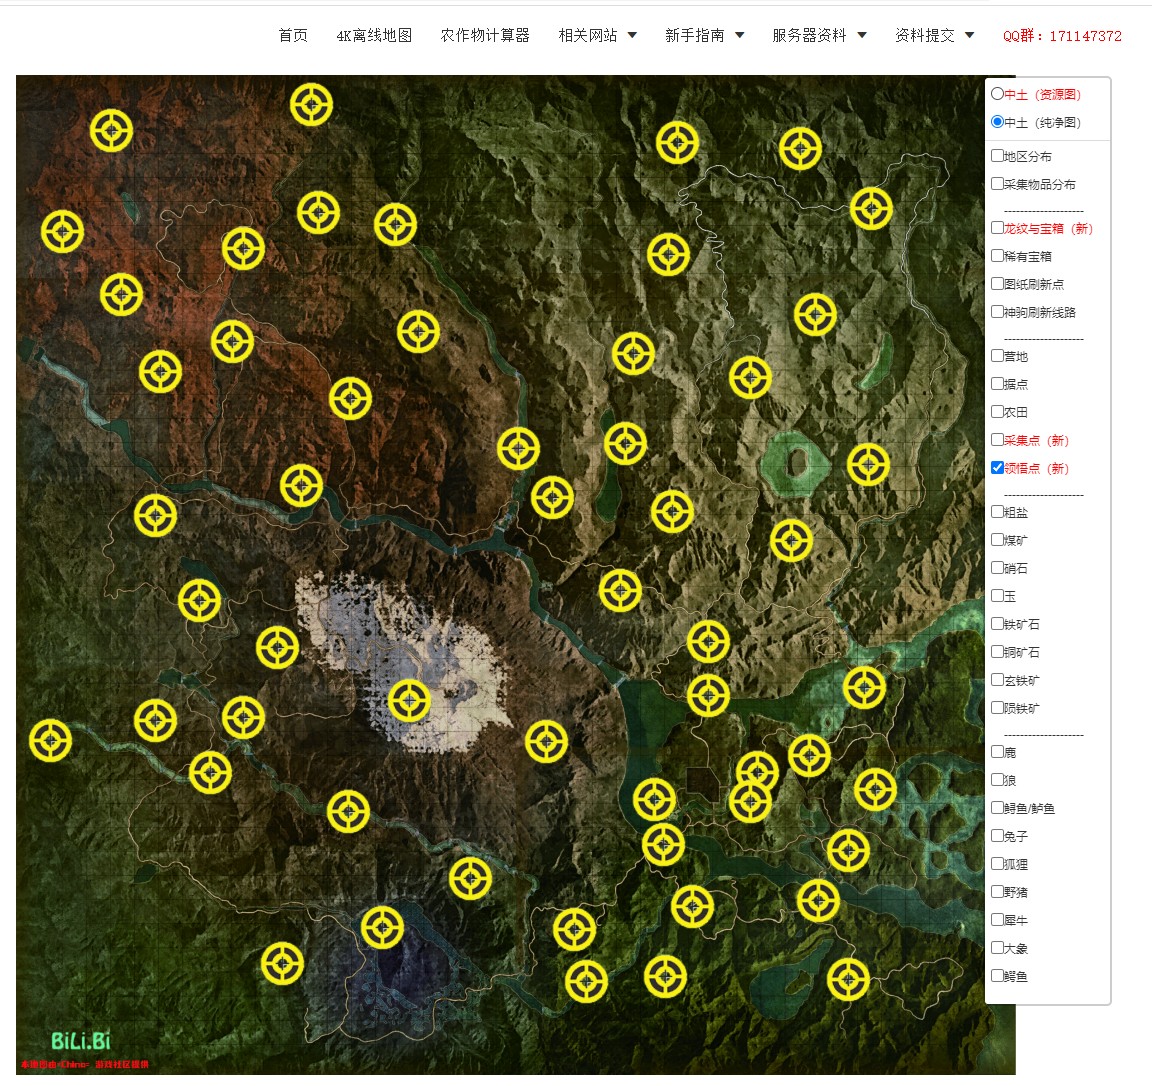
Task: Expand the 服务器资料 dropdown
Action: pos(818,35)
